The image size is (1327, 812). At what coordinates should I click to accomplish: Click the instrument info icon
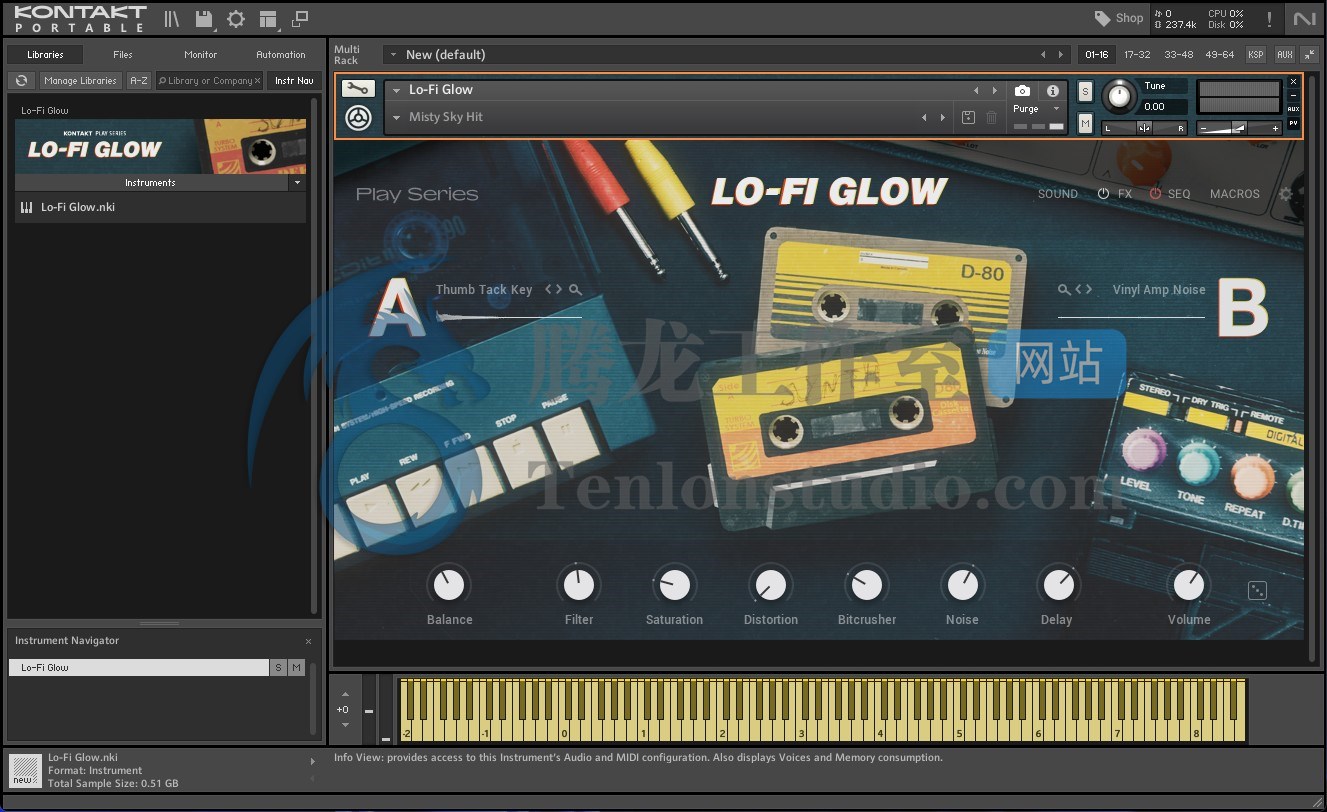(x=1052, y=91)
